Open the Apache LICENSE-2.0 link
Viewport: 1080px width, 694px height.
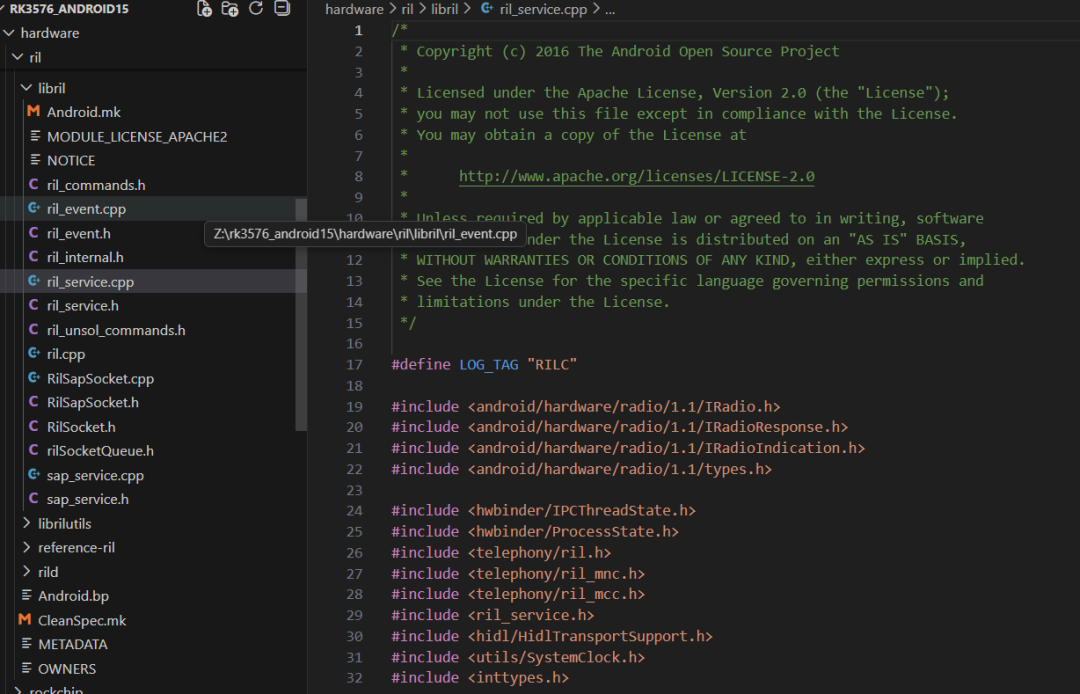(x=636, y=176)
